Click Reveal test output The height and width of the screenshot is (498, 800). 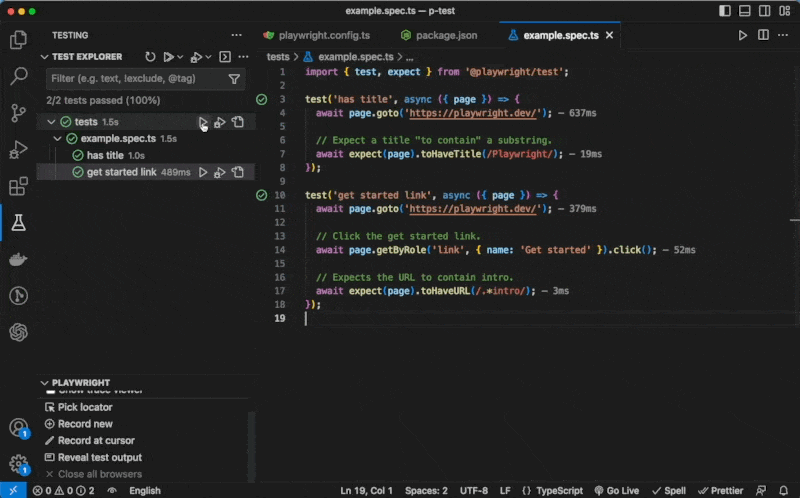coord(99,458)
